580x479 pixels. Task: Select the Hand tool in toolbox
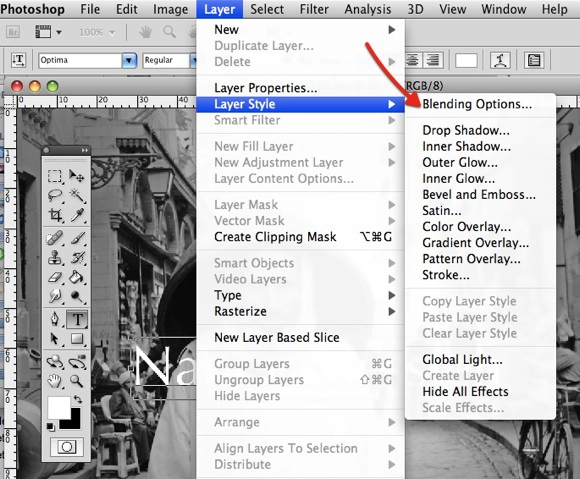(x=55, y=381)
